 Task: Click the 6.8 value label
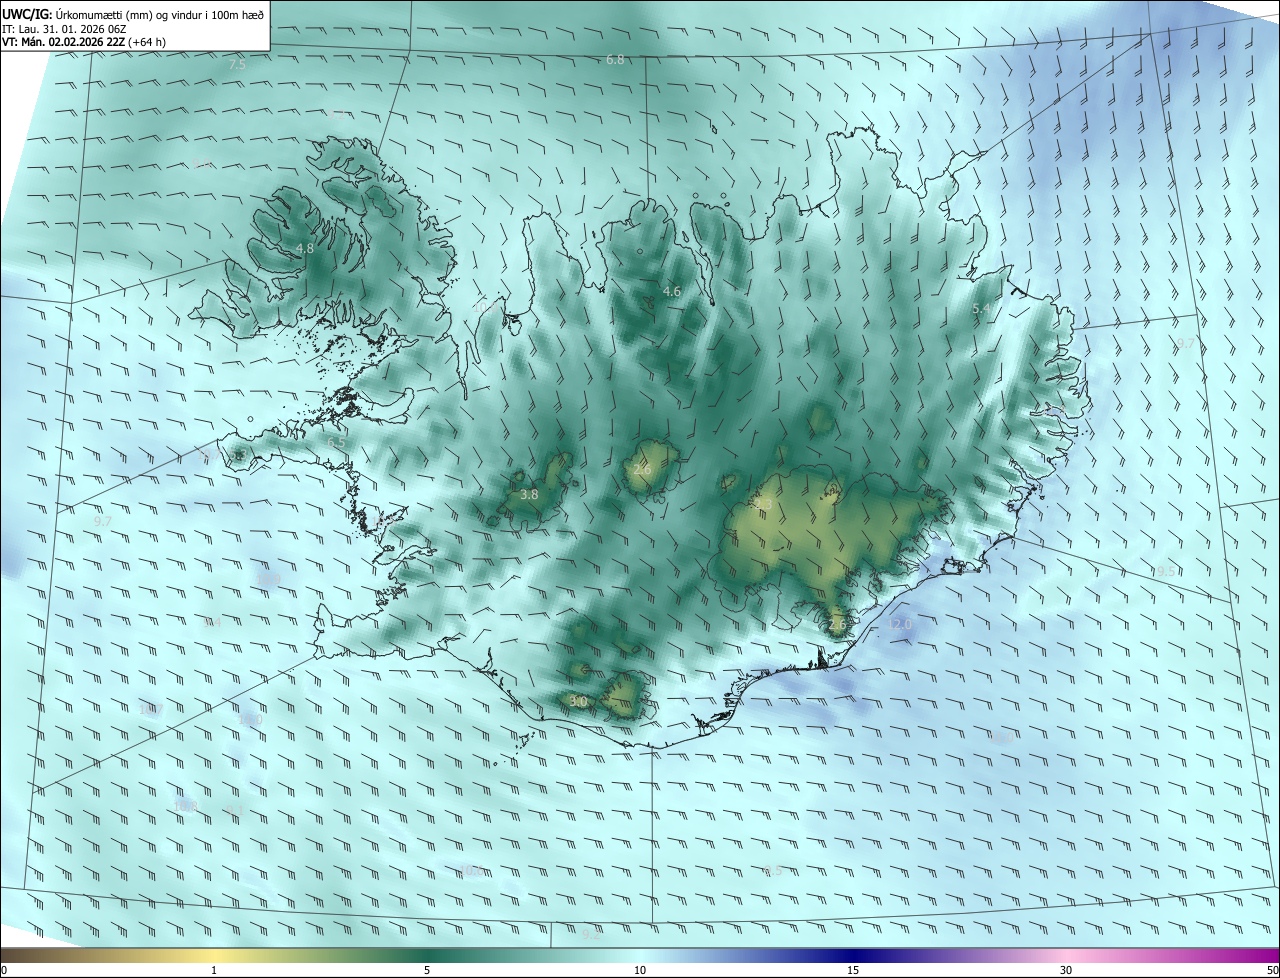[615, 60]
